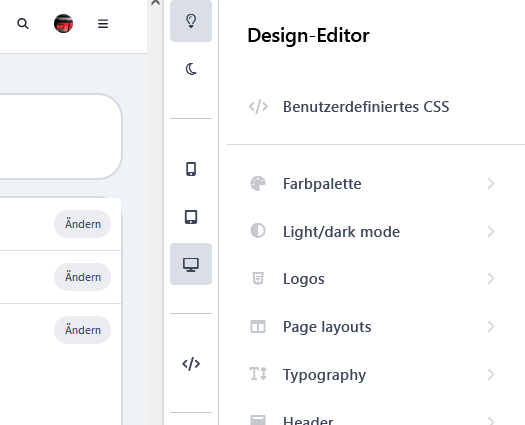Select the mobile phone preview icon
525x425 pixels.
tap(191, 169)
